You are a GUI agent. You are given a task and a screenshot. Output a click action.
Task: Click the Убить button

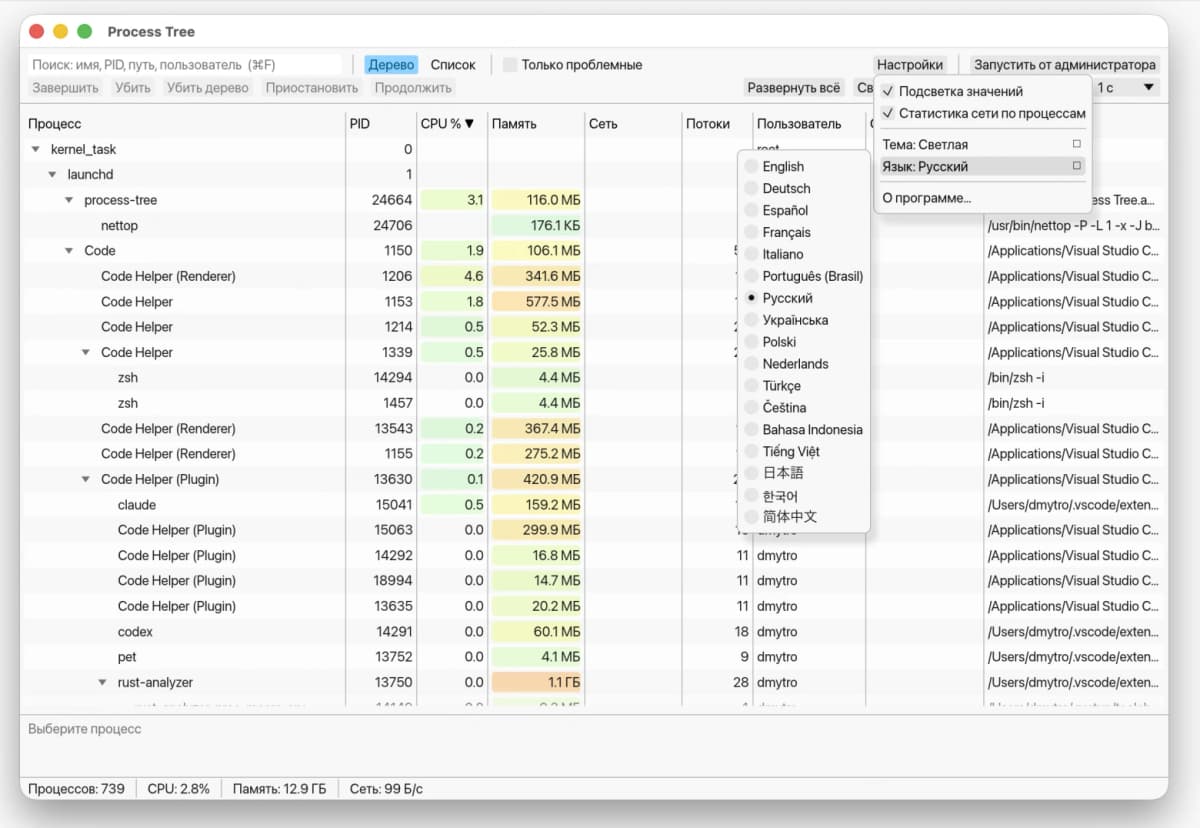coord(133,88)
